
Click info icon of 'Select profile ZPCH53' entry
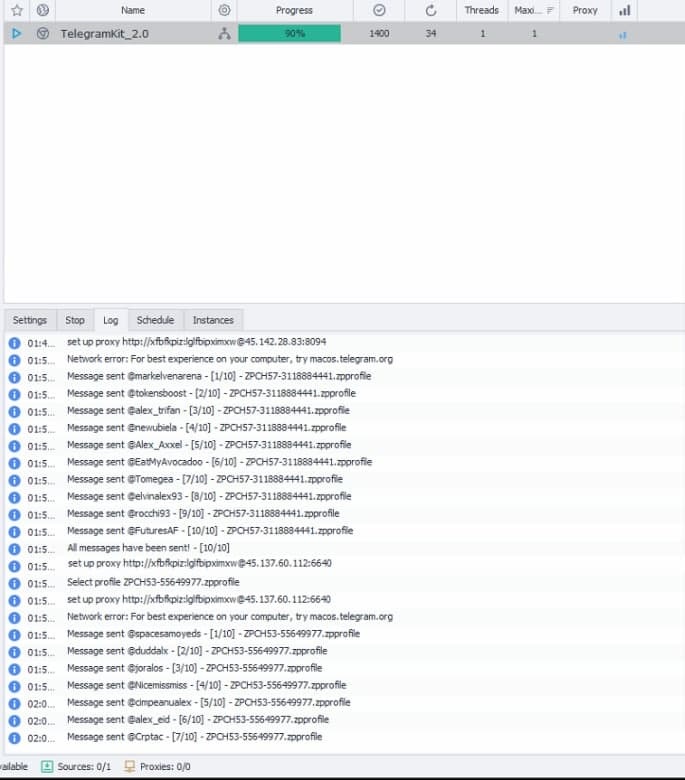(x=14, y=584)
